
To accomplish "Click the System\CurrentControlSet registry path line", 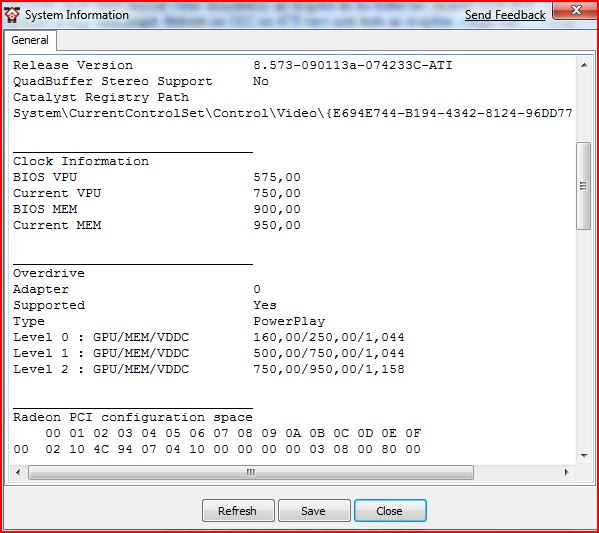I will [293, 113].
